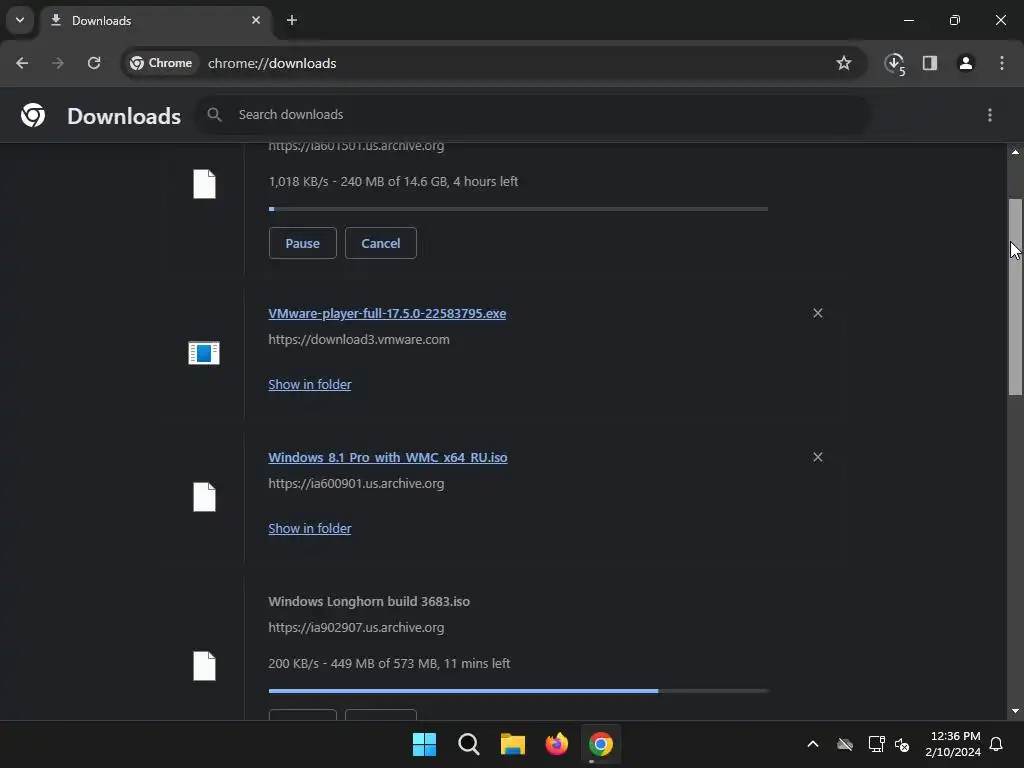1024x768 pixels.
Task: Click the Windows Longhorn ISO file icon
Action: [204, 666]
